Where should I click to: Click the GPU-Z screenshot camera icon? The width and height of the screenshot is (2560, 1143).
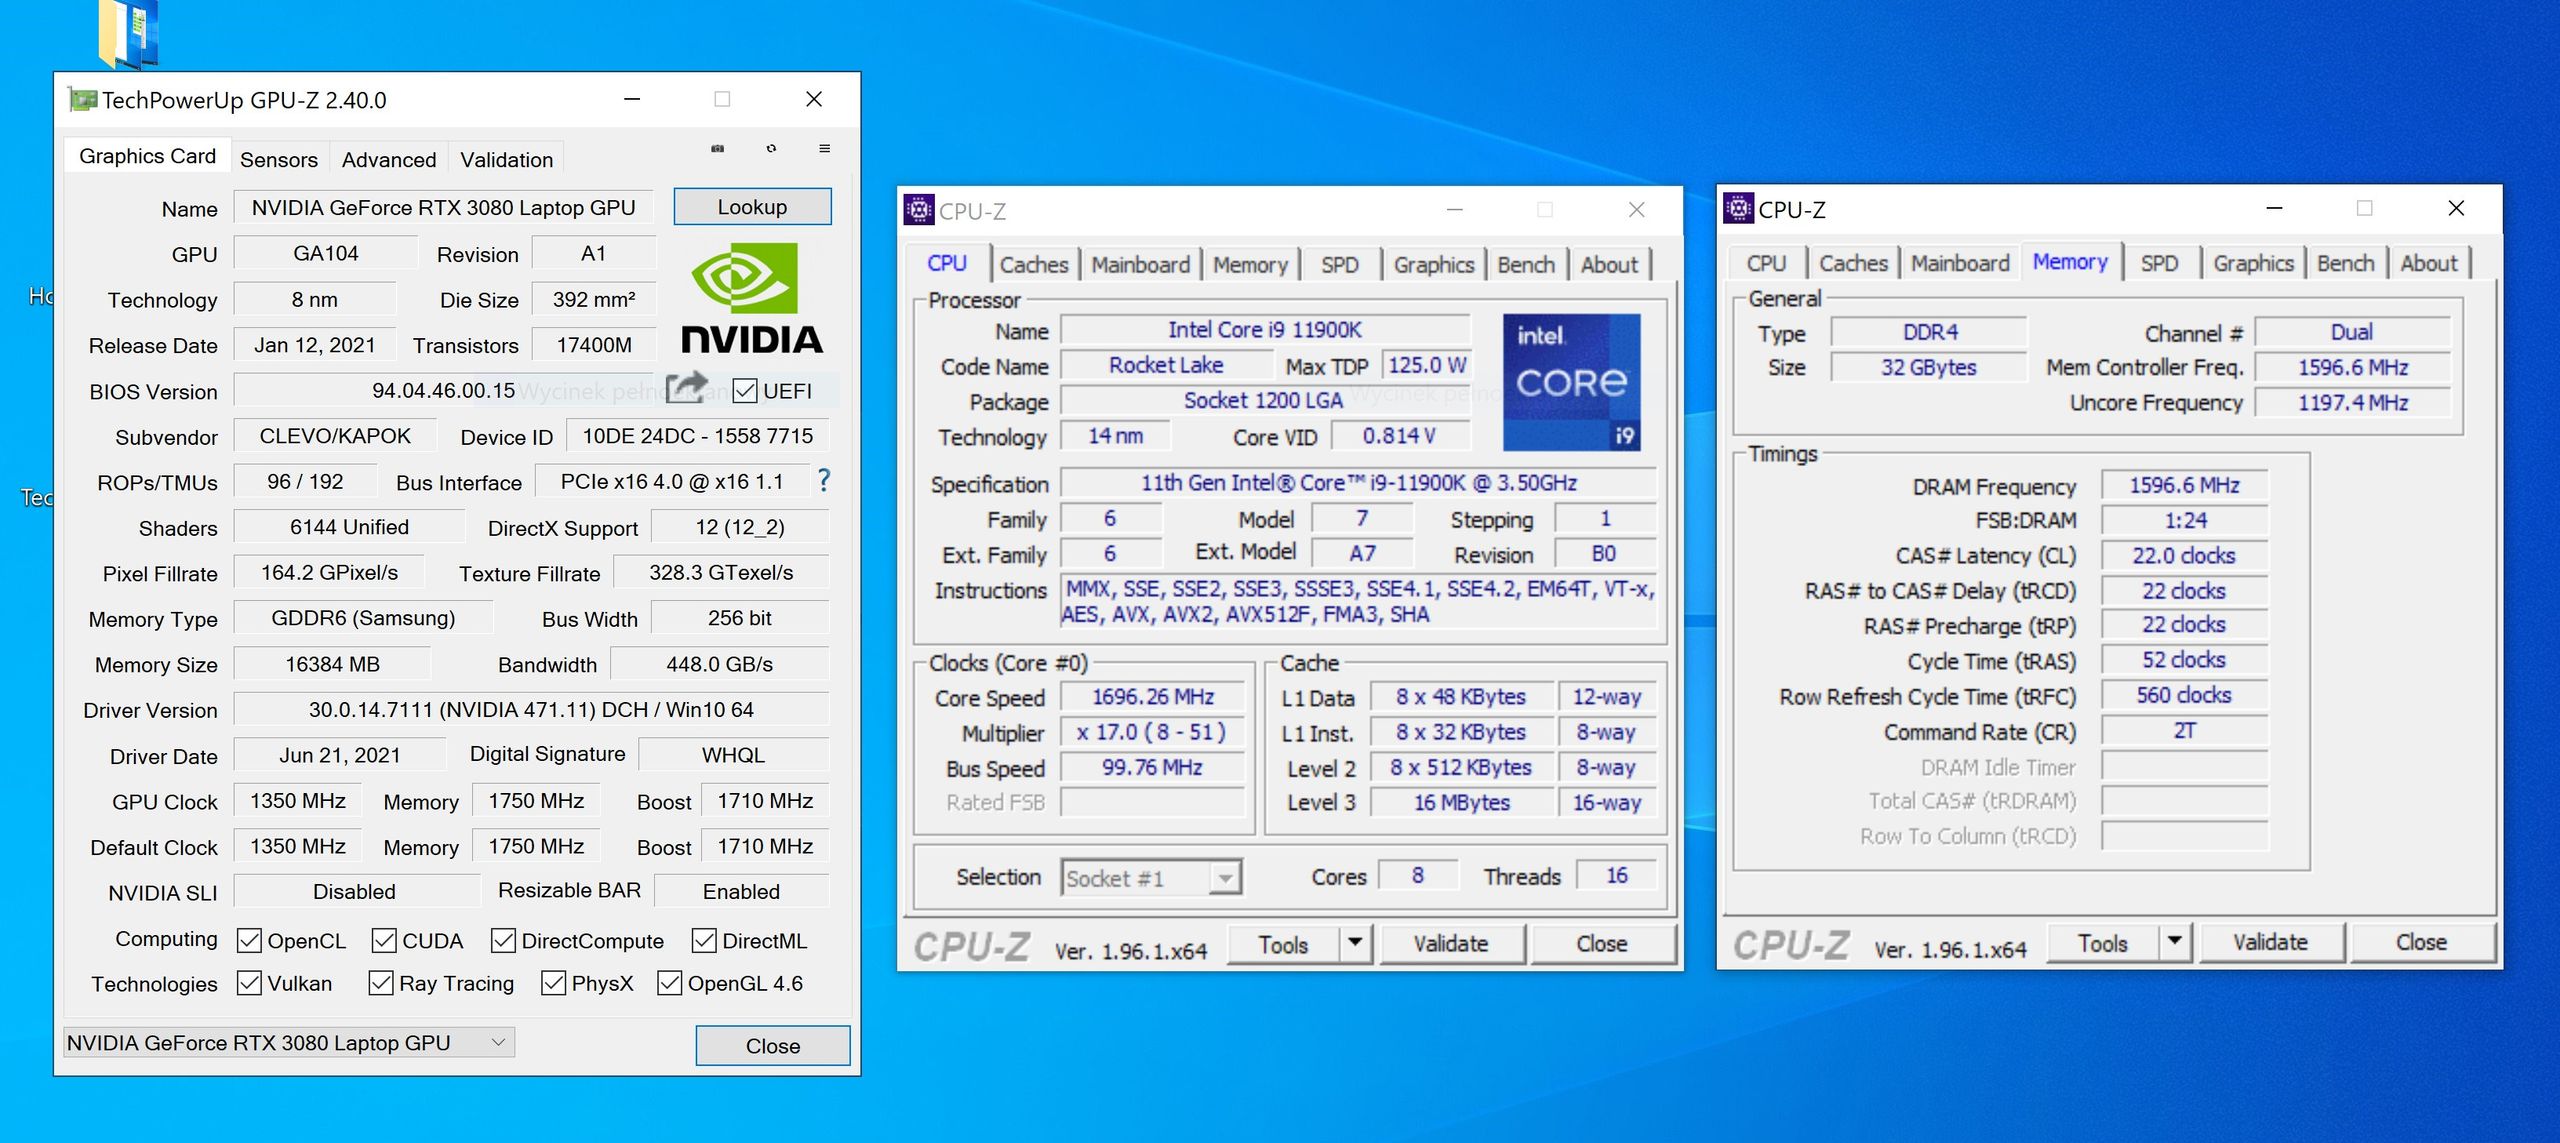717,148
